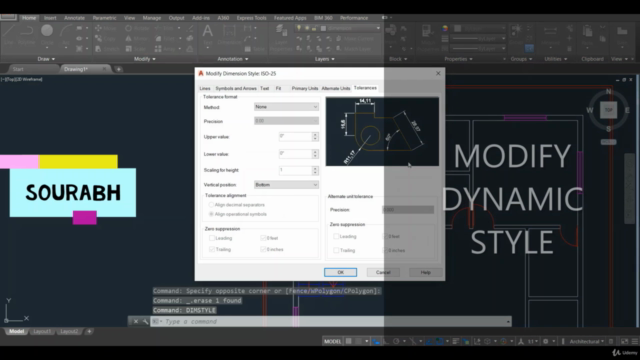This screenshot has height=360, width=640.
Task: Expand the Draw panel flyout
Action: (46, 59)
